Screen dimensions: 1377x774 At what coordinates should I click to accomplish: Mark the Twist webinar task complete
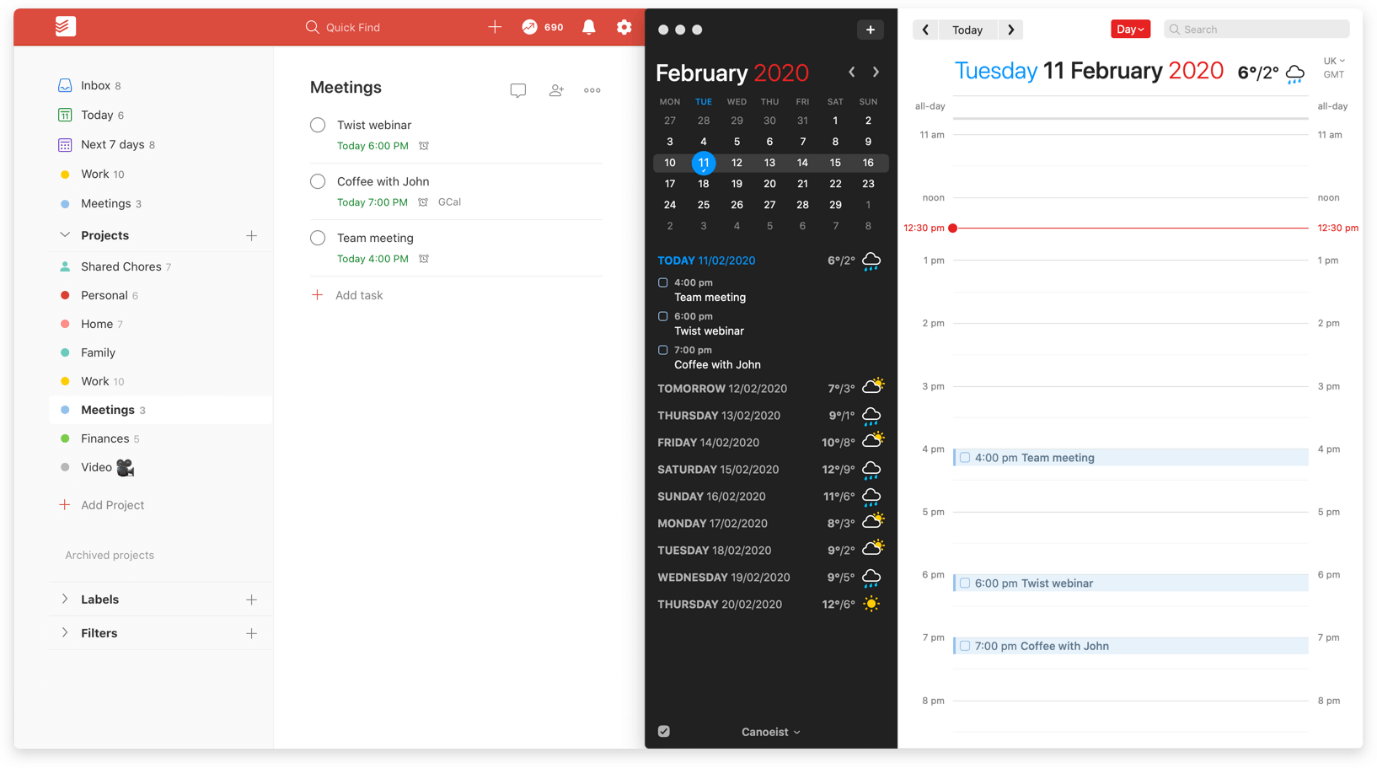coord(317,125)
